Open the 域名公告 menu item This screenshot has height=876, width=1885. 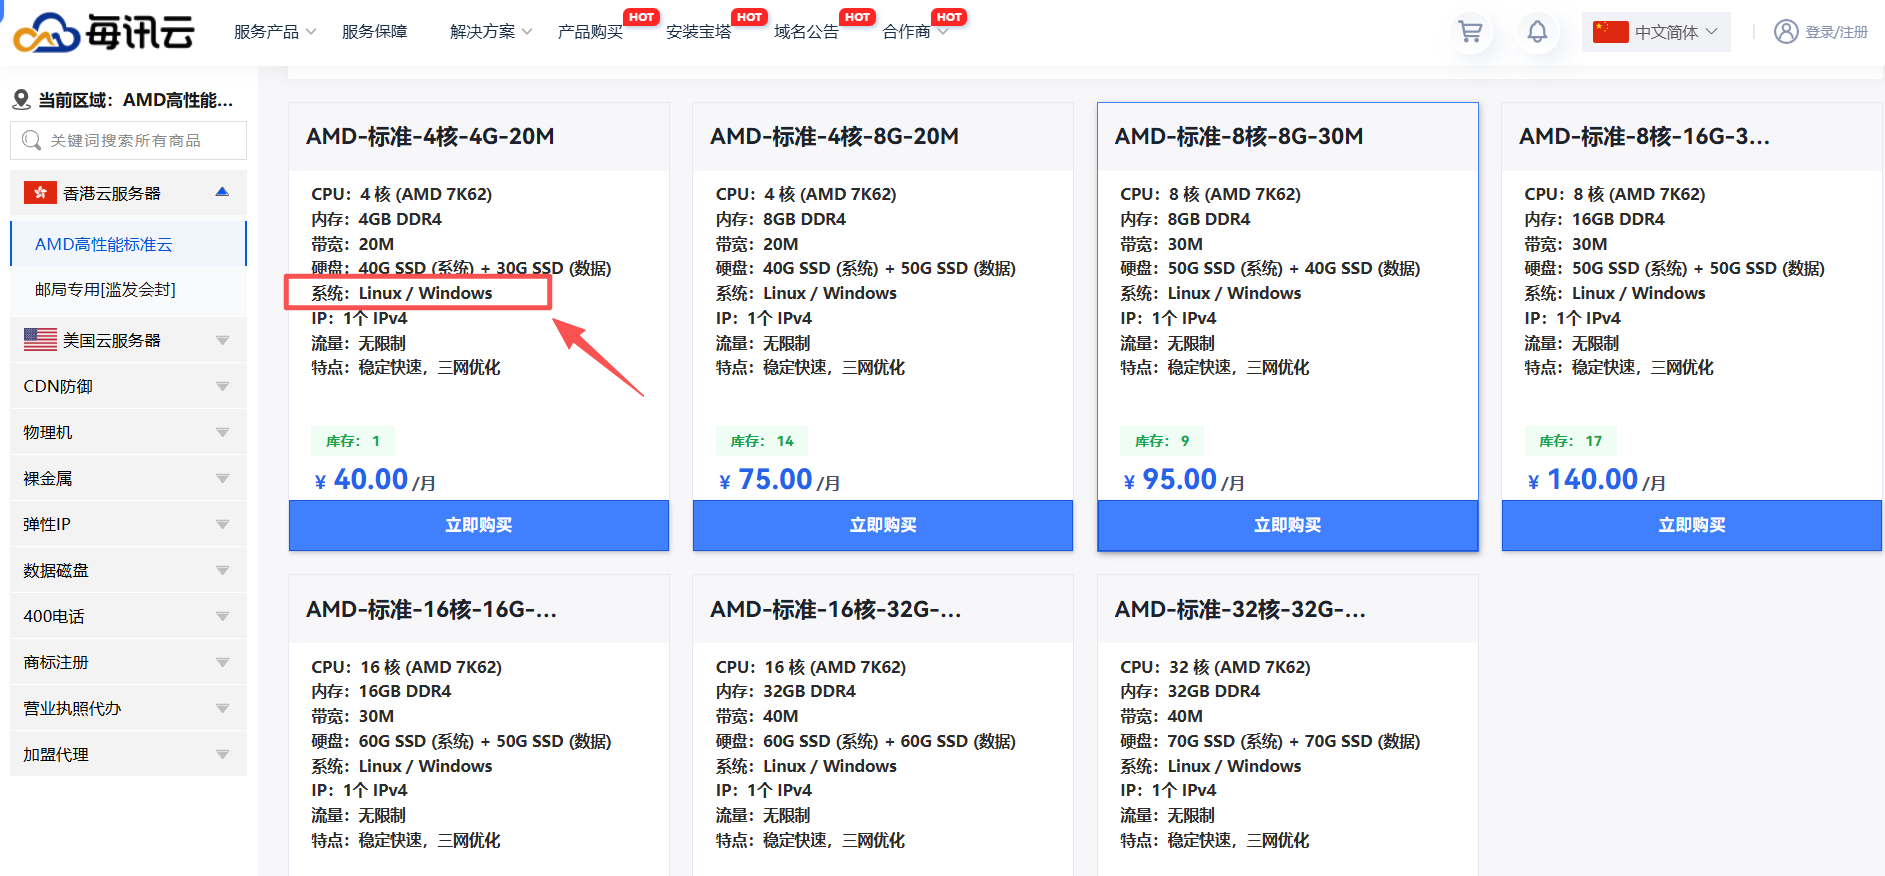coord(806,32)
